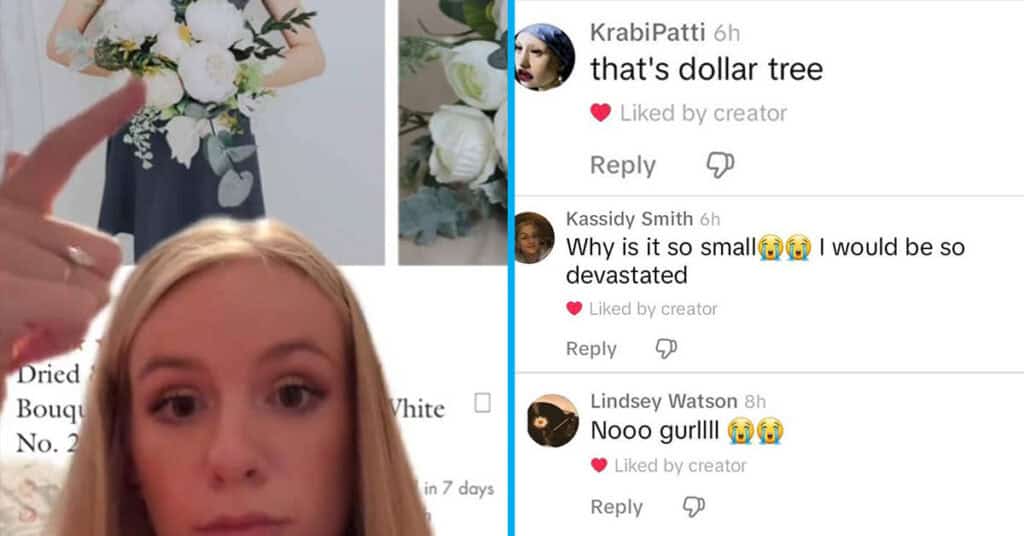Open the Lindsey Watson username link
Screen dimensions: 1024x536
664,401
